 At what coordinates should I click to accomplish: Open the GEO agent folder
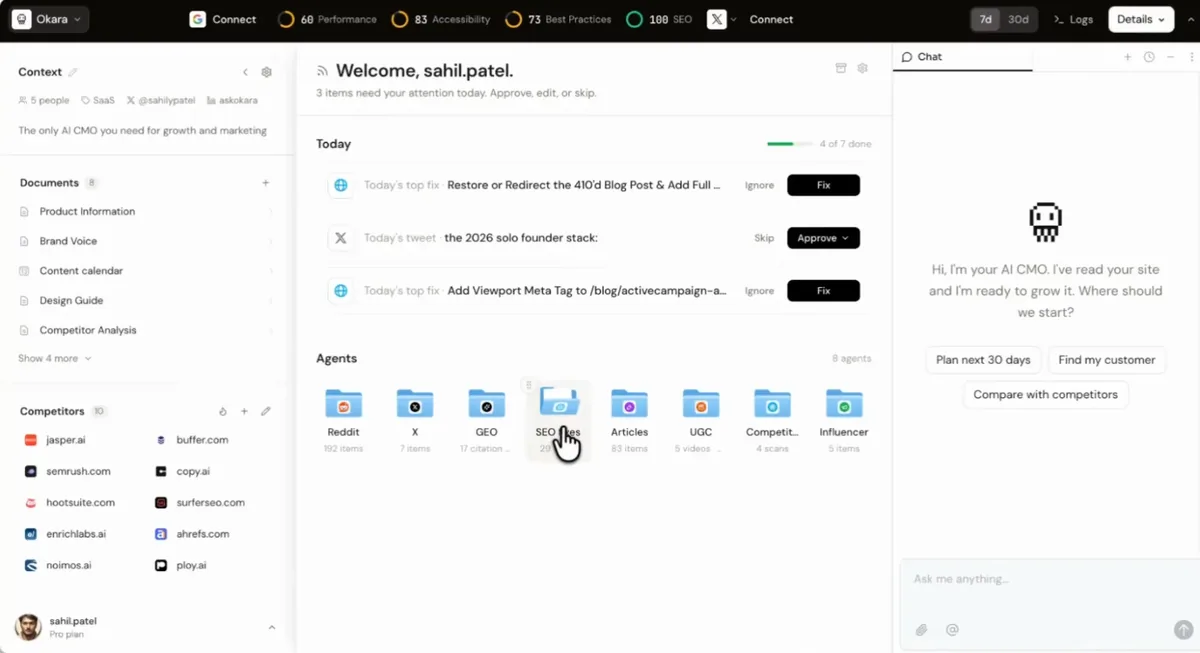point(486,420)
